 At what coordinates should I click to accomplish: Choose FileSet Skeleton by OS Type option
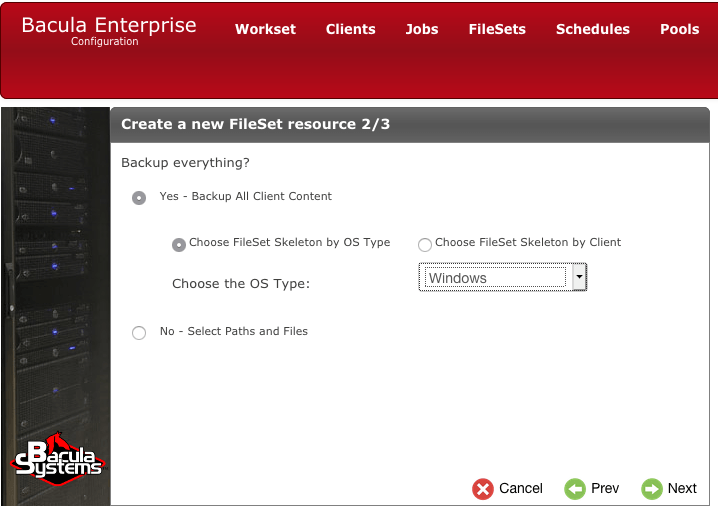[x=179, y=244]
